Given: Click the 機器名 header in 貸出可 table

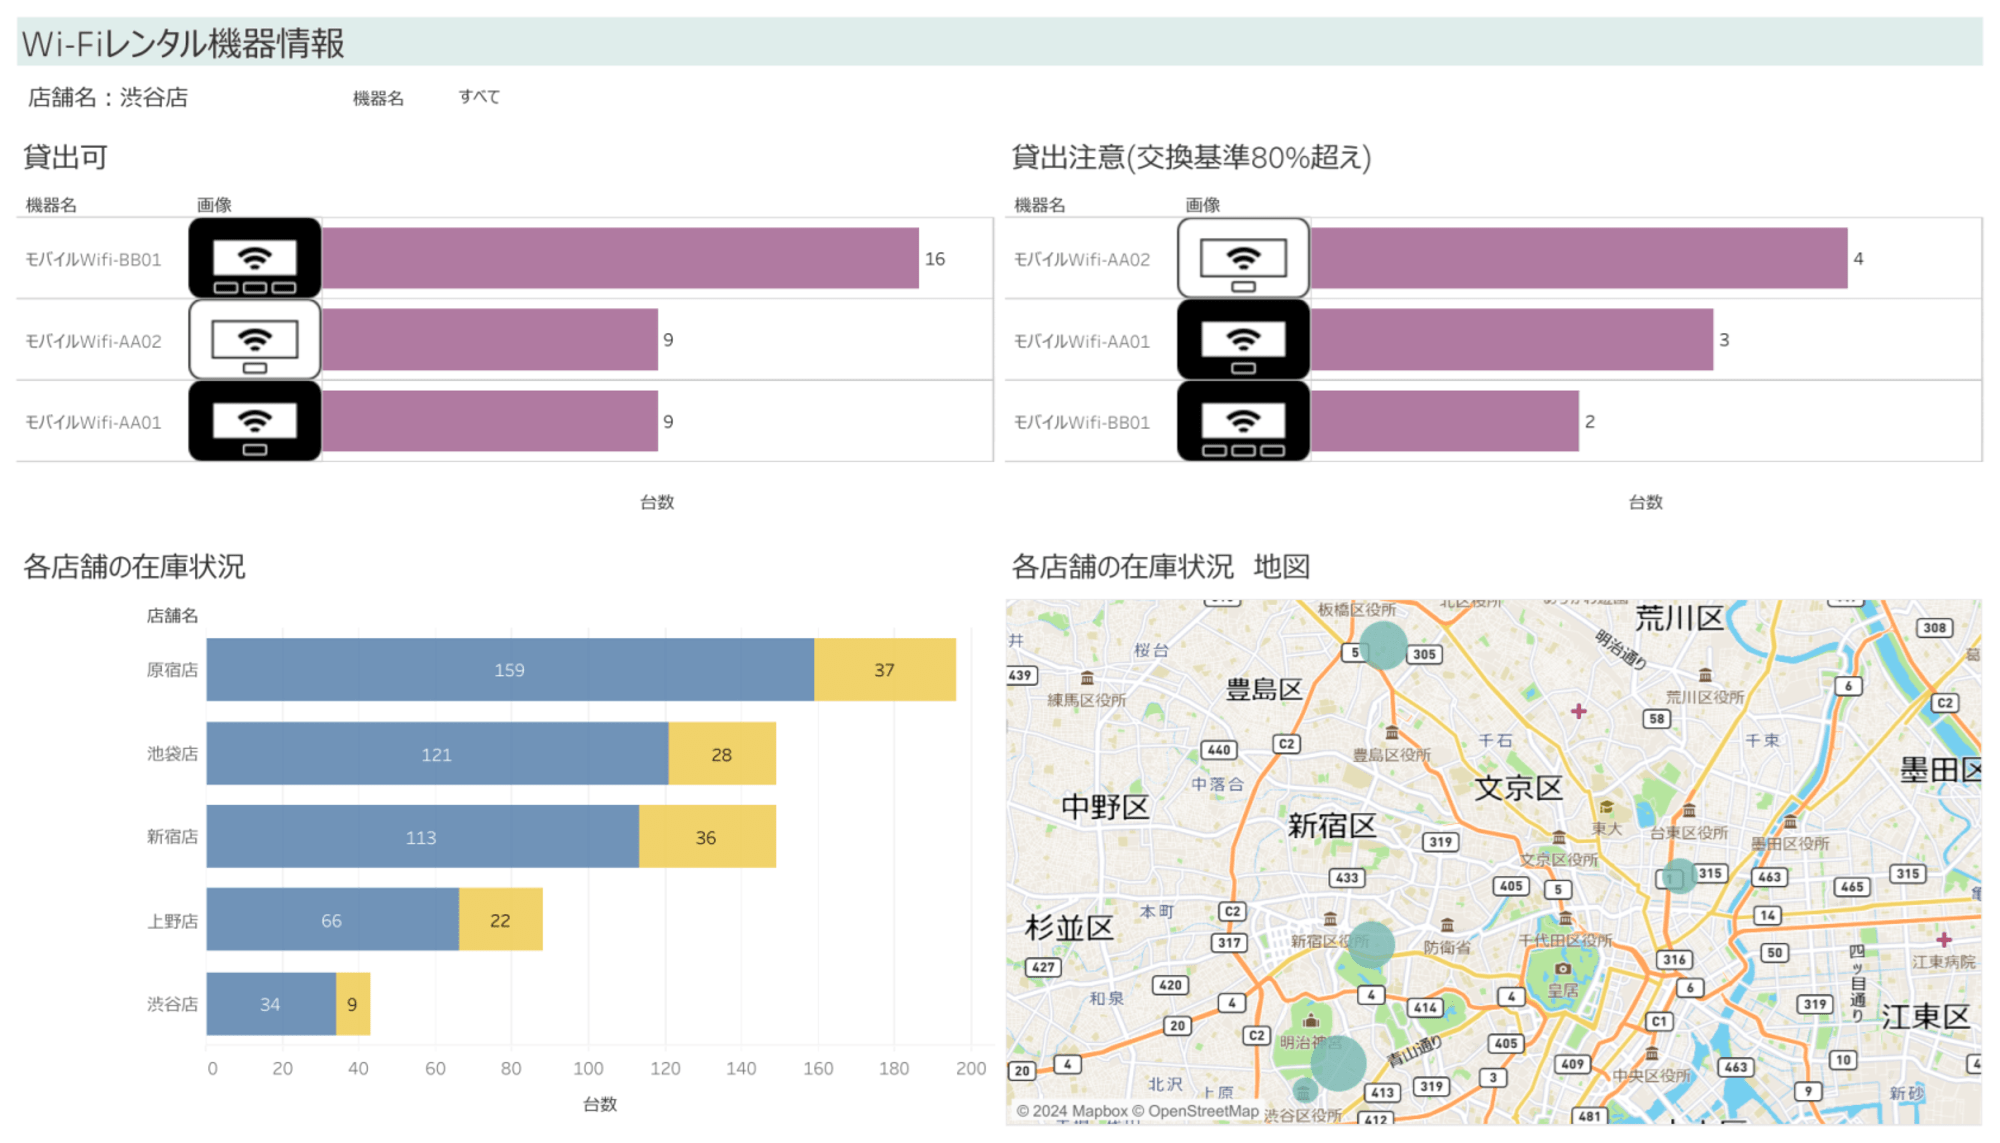Looking at the screenshot, I should pyautogui.click(x=51, y=205).
